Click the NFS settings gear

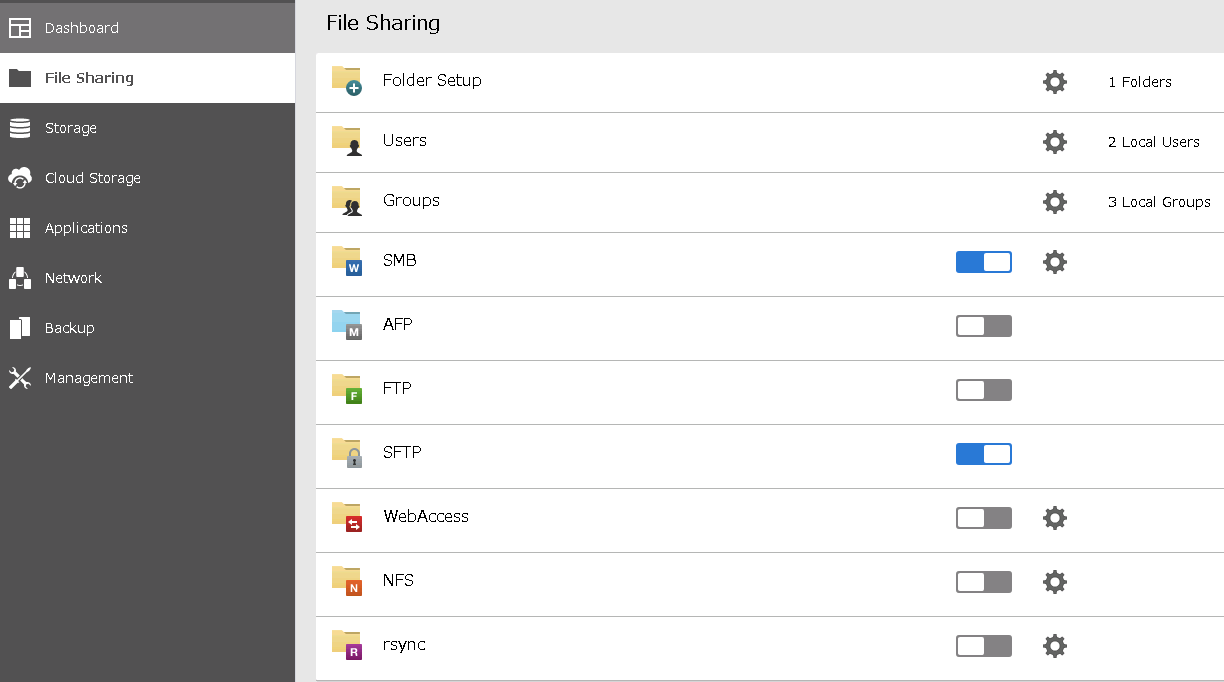(x=1054, y=582)
